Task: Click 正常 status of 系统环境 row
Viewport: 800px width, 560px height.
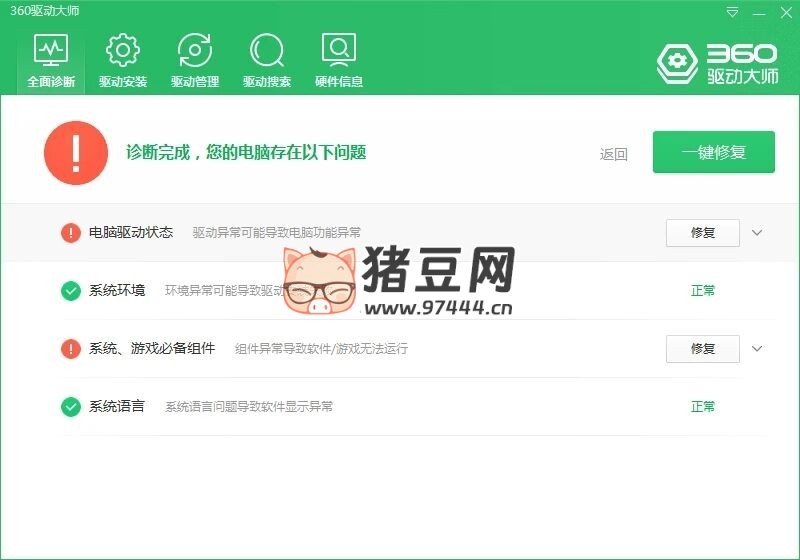Action: coord(703,291)
